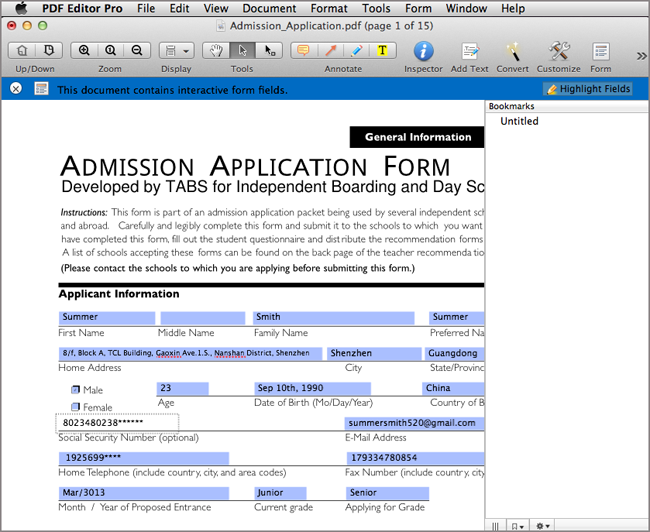Check the Female checkbox
Viewport: 650px width, 532px height.
[76, 407]
